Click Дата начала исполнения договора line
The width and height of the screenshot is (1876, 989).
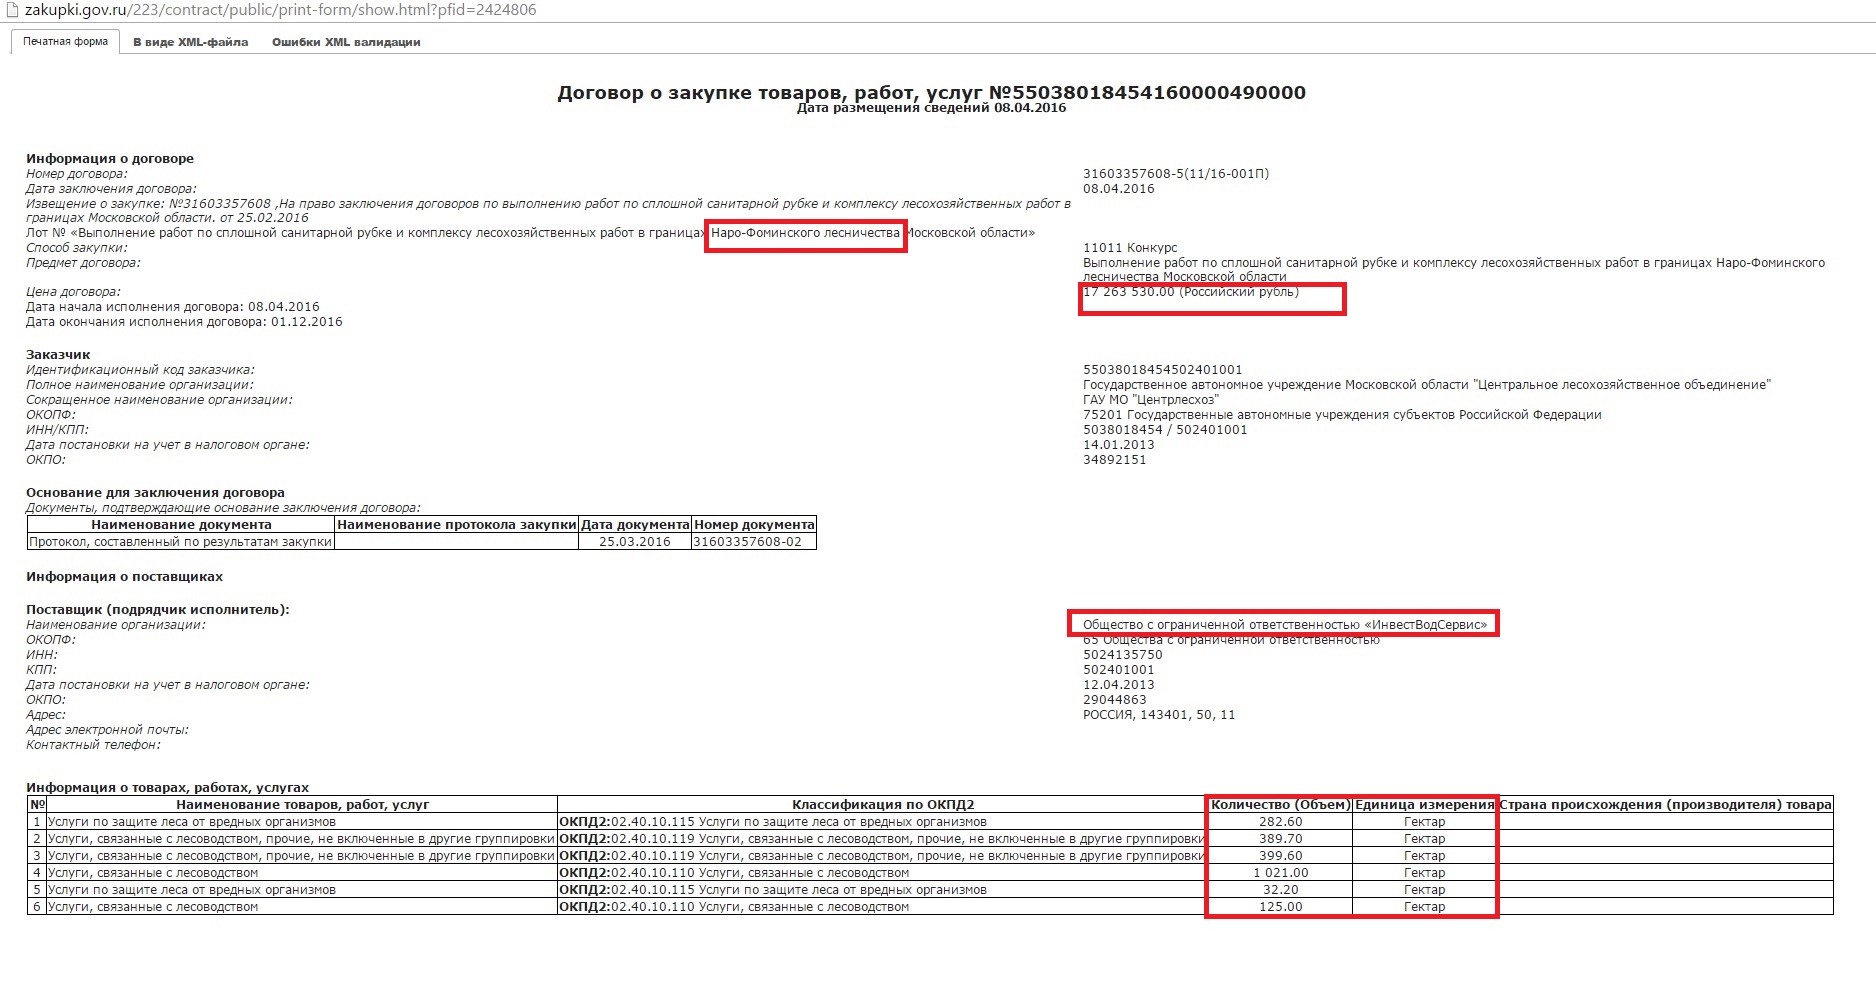pos(173,307)
